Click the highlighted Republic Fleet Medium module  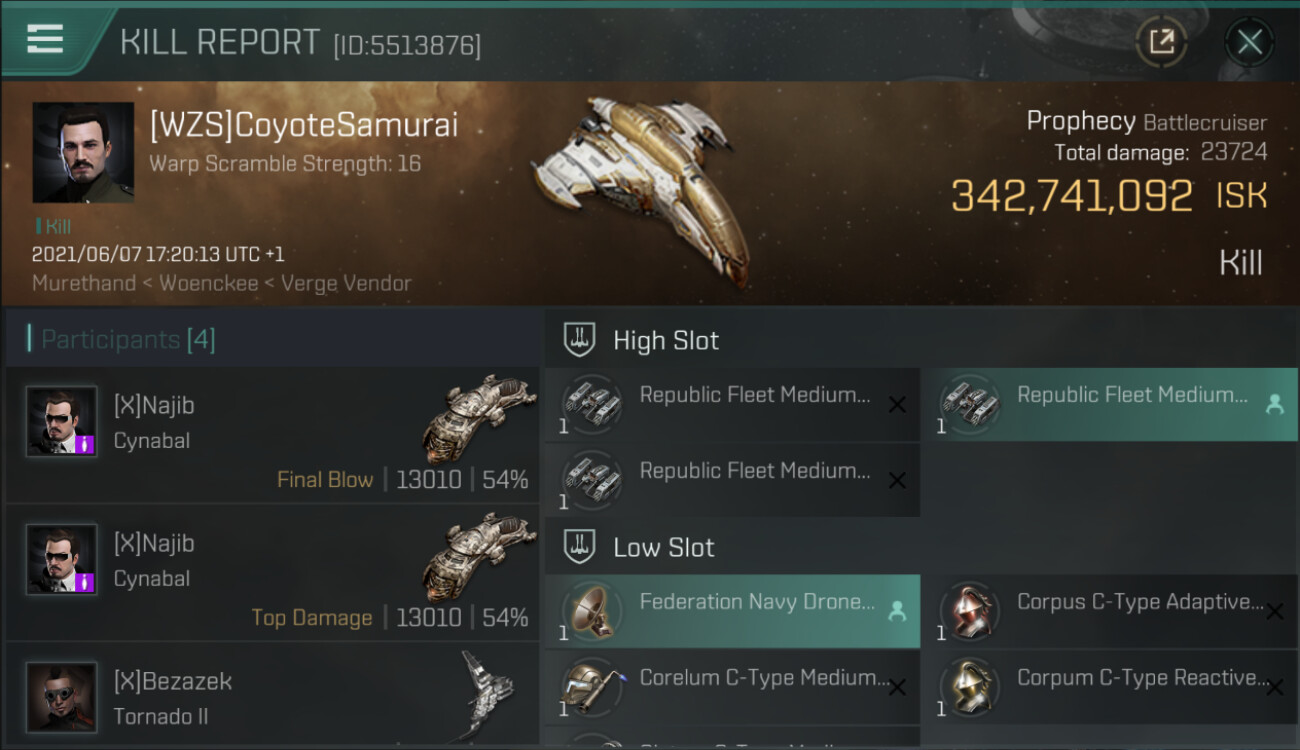[1109, 405]
